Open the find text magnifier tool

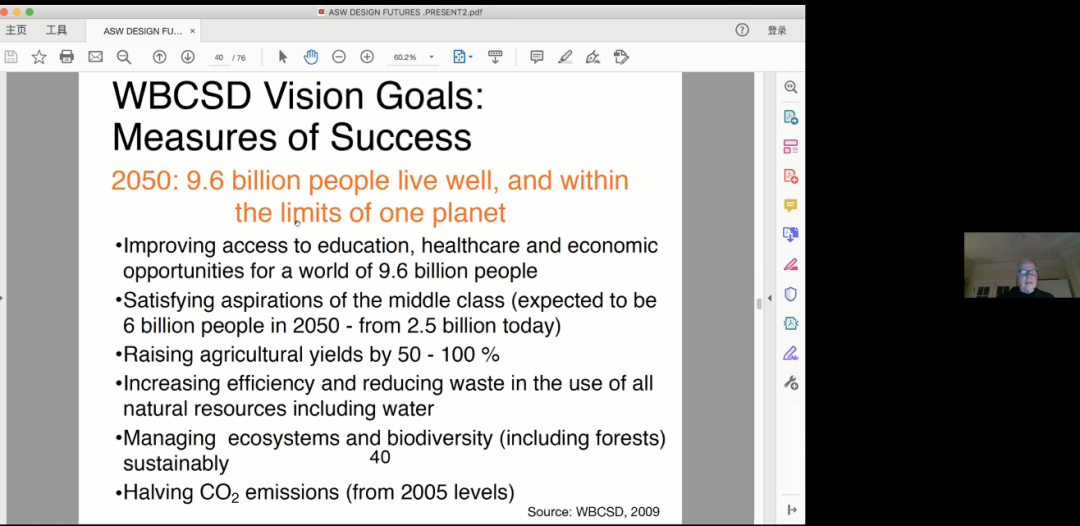pyautogui.click(x=123, y=57)
